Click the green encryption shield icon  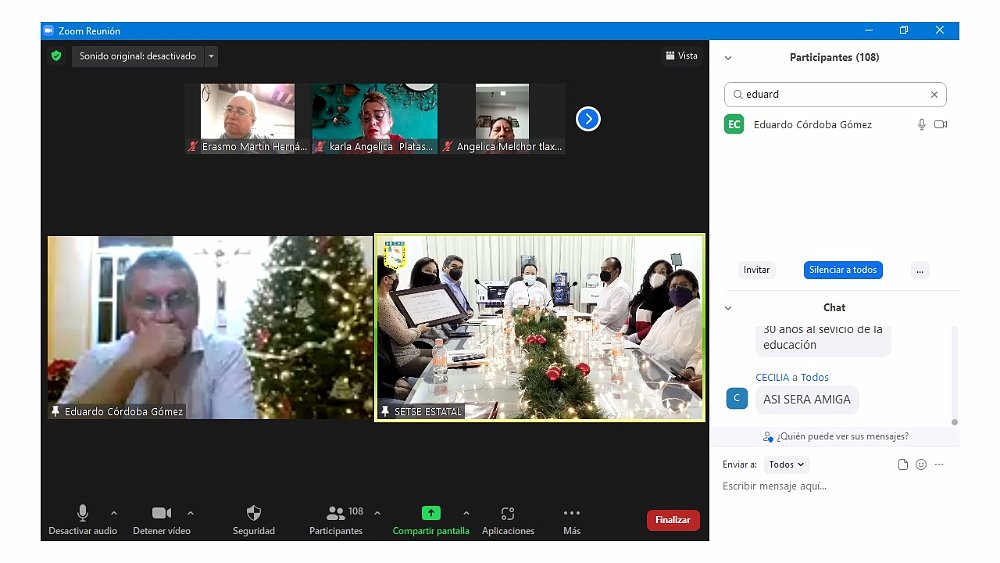point(56,56)
